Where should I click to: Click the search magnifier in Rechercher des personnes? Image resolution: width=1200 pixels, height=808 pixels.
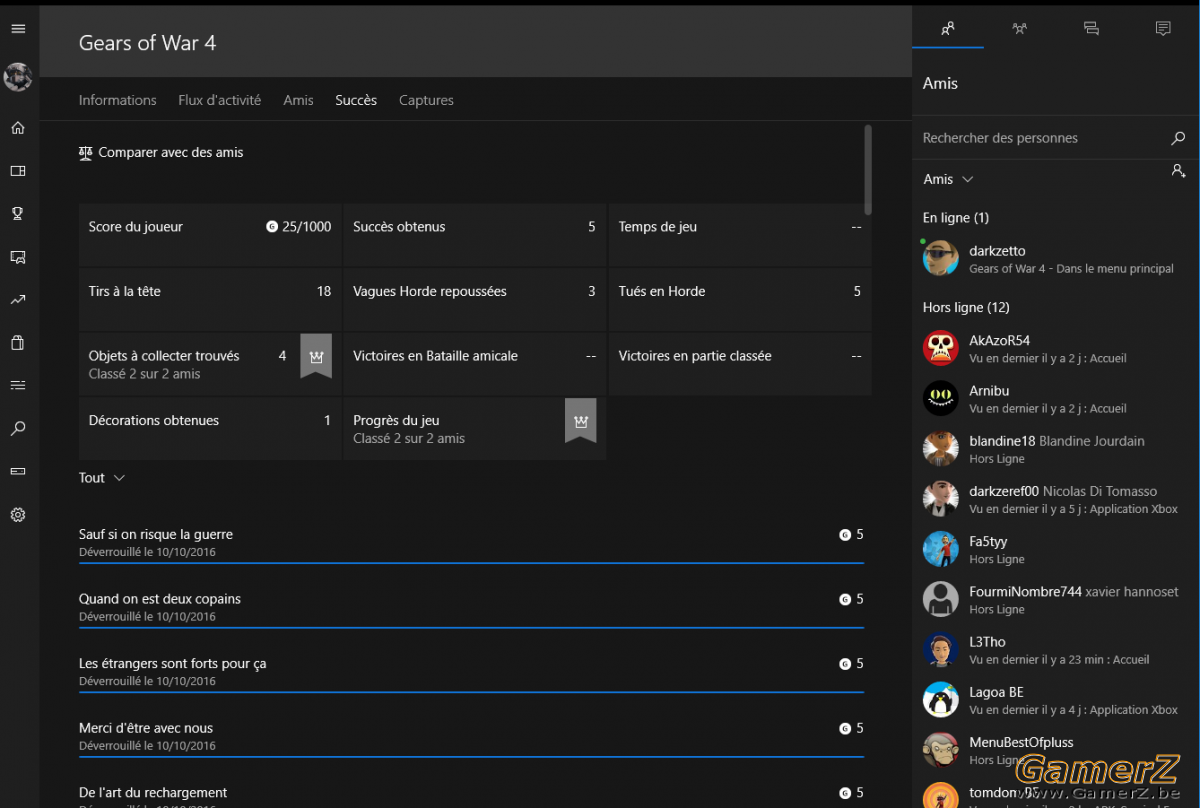(1178, 138)
